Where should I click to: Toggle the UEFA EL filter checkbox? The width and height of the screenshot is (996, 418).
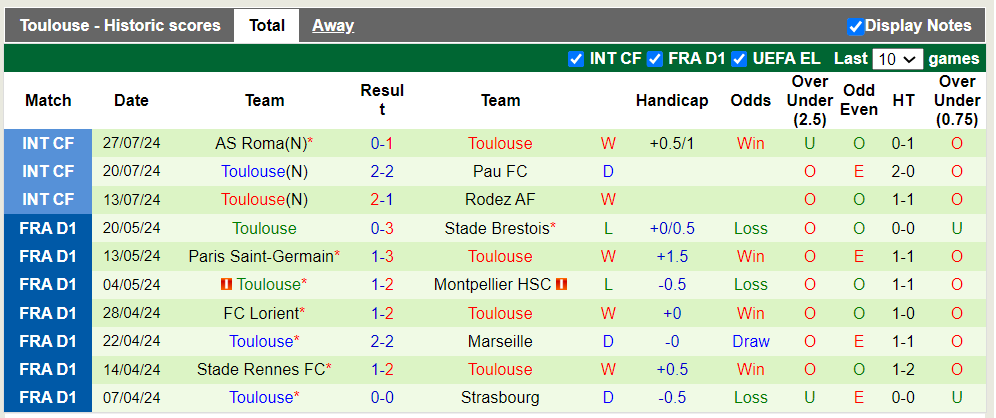pos(740,59)
